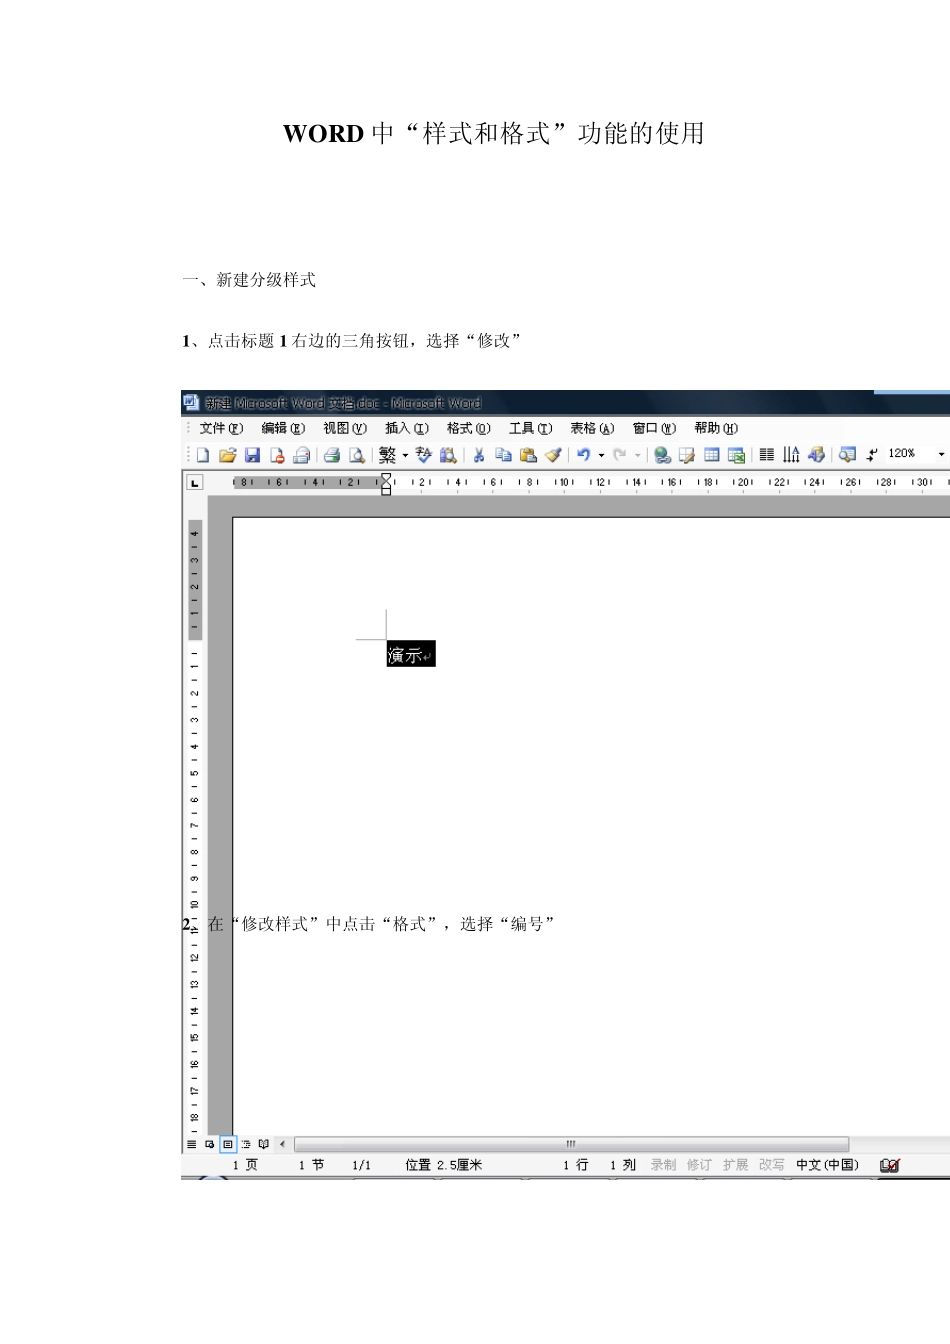Viewport: 950px width, 1344px height.
Task: Open the Redo history dropdown arrow
Action: point(637,455)
